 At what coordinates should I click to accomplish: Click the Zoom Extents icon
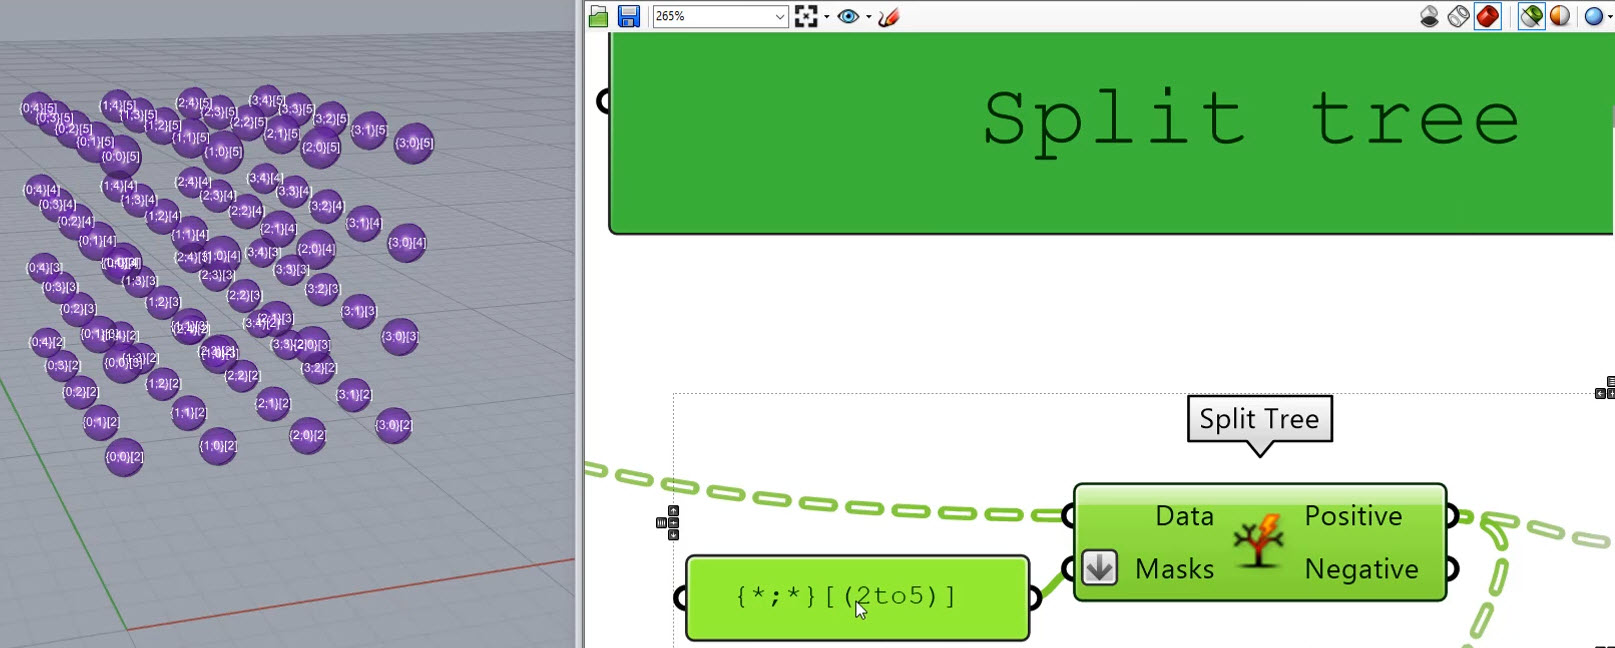click(x=806, y=16)
